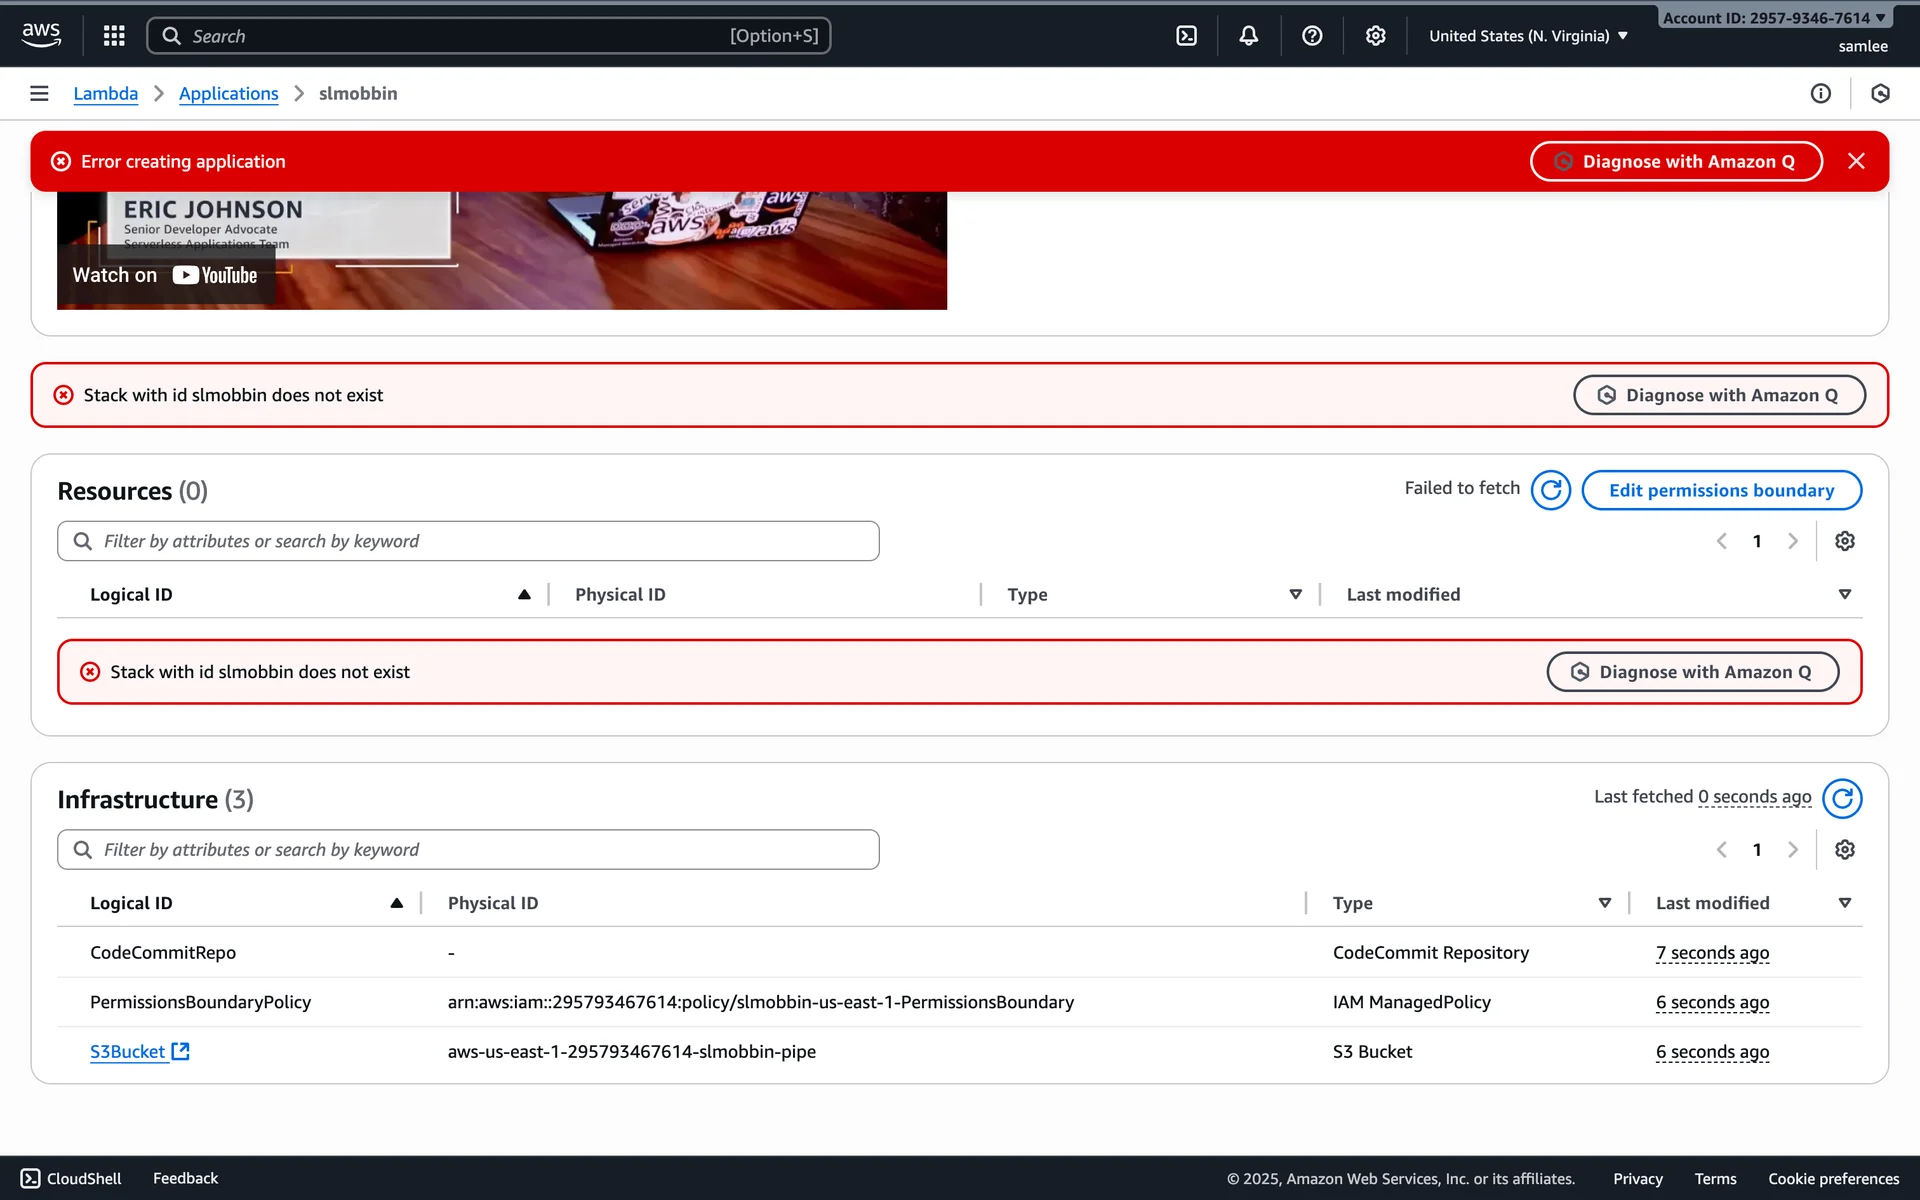Sort Resources by Type column arrow
Image resolution: width=1920 pixels, height=1200 pixels.
click(1295, 595)
